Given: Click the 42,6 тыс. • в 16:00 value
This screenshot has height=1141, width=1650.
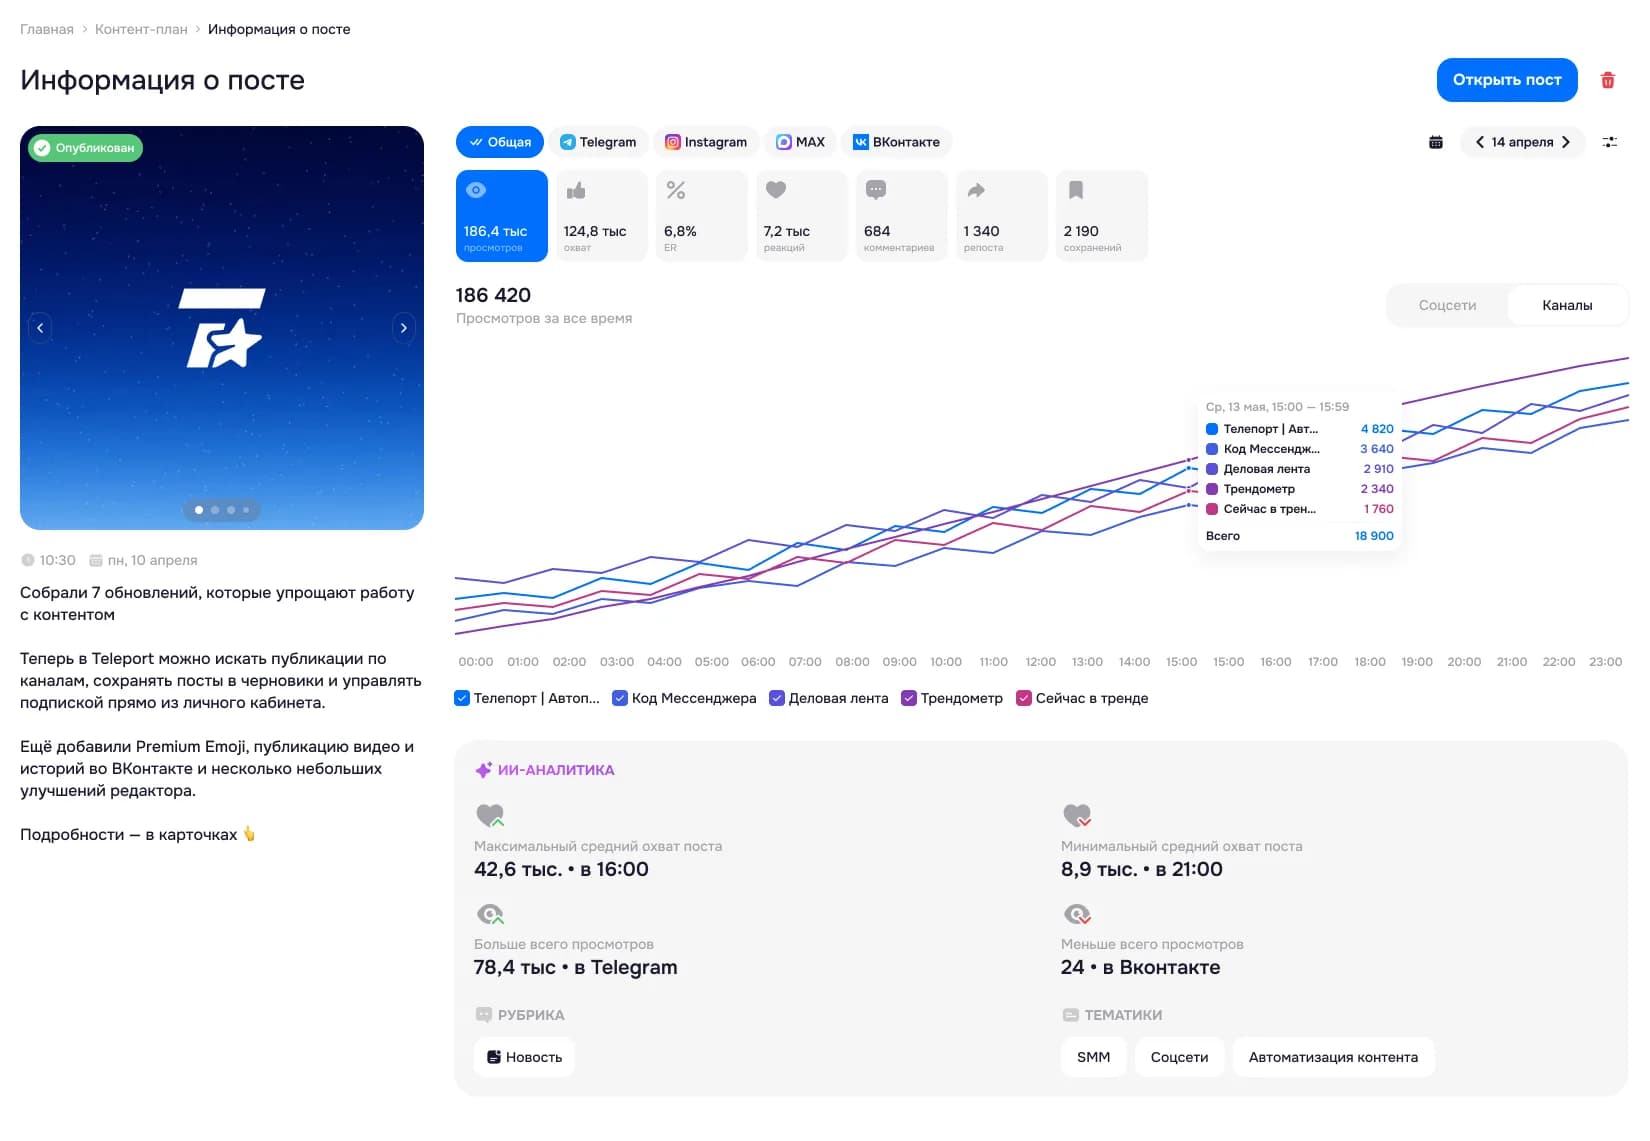Looking at the screenshot, I should pos(561,869).
